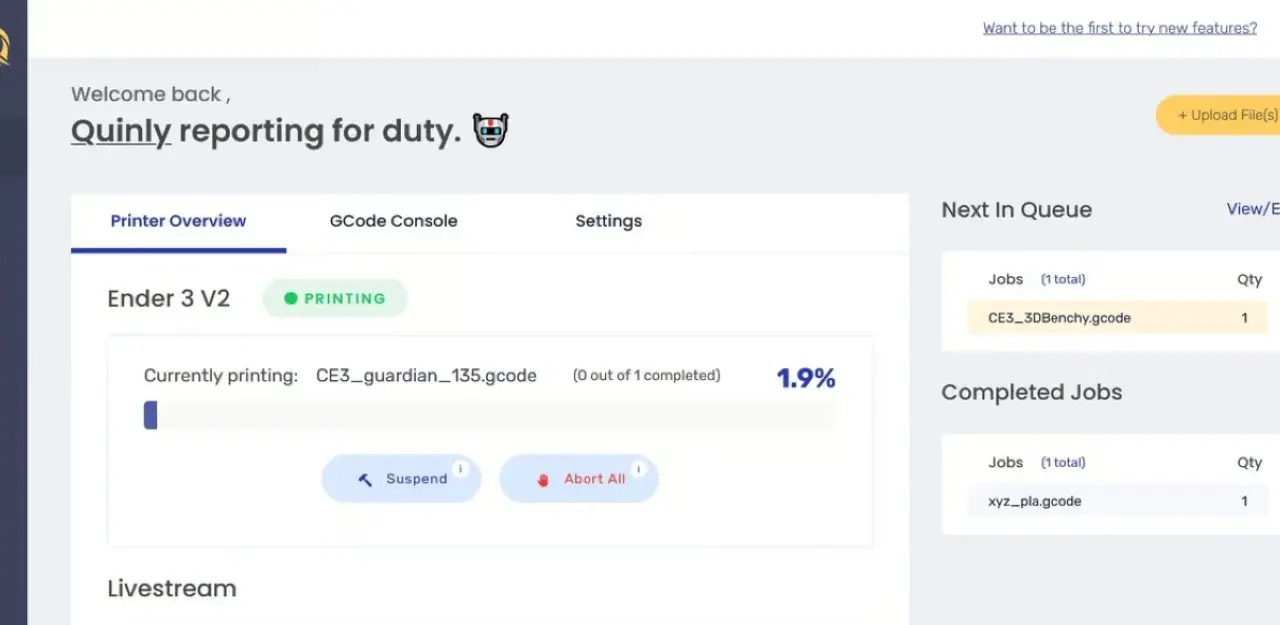
Task: Select the Printer Overview tab
Action: click(178, 221)
